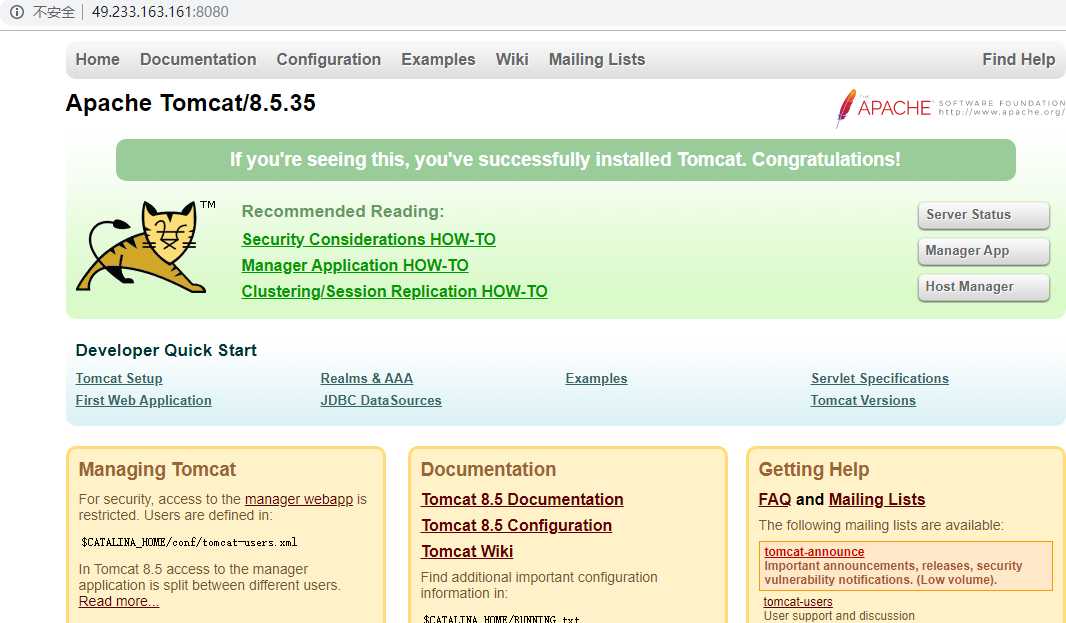Open Tomcat 8.5 Configuration link
This screenshot has width=1066, height=623.
point(517,525)
